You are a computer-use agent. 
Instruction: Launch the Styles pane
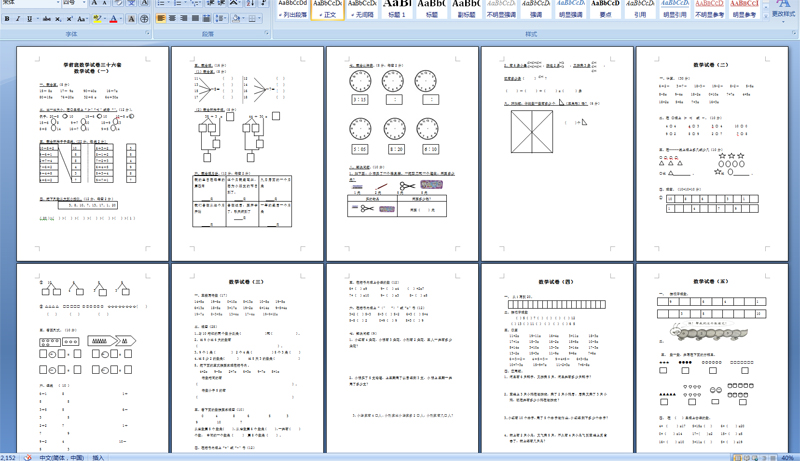(794, 33)
